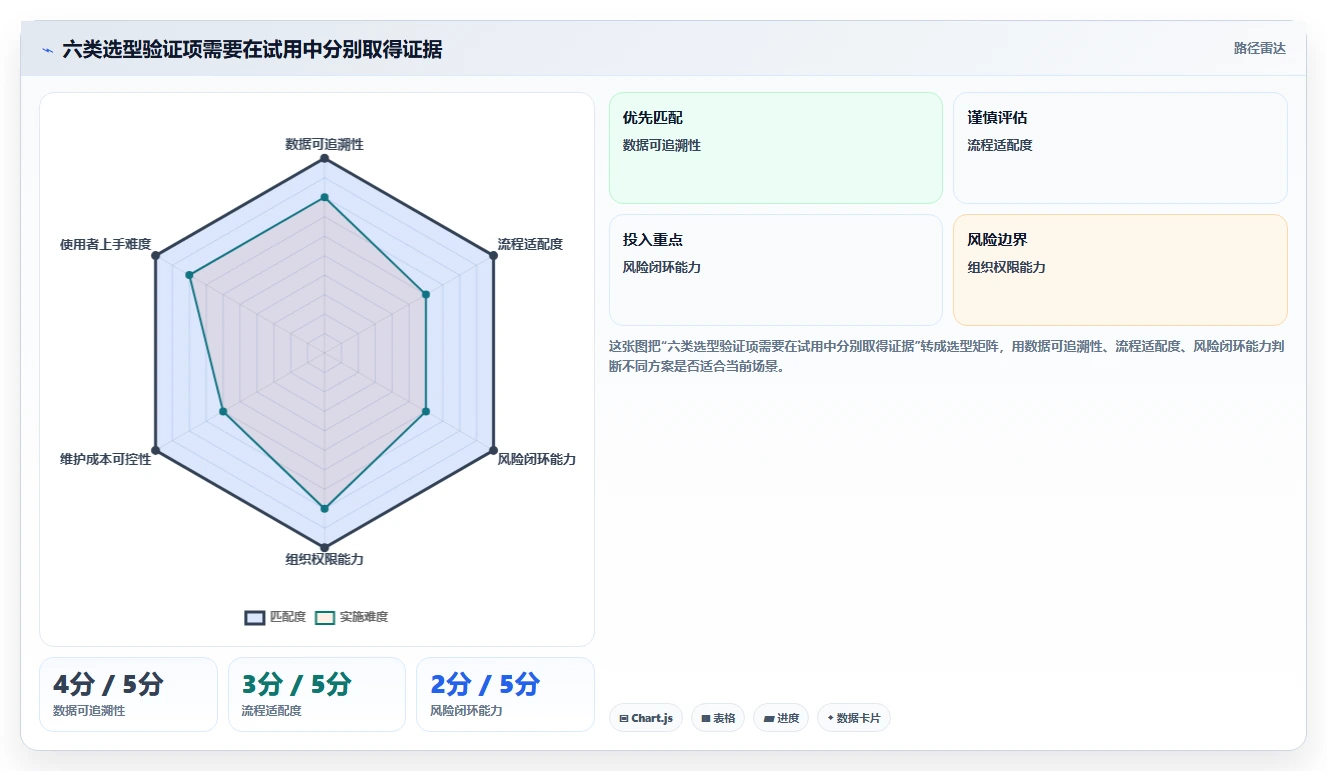Viewport: 1327px width, 771px height.
Task: Click 数据可追溯性 text in 优先匹配 card
Action: pyautogui.click(x=662, y=145)
